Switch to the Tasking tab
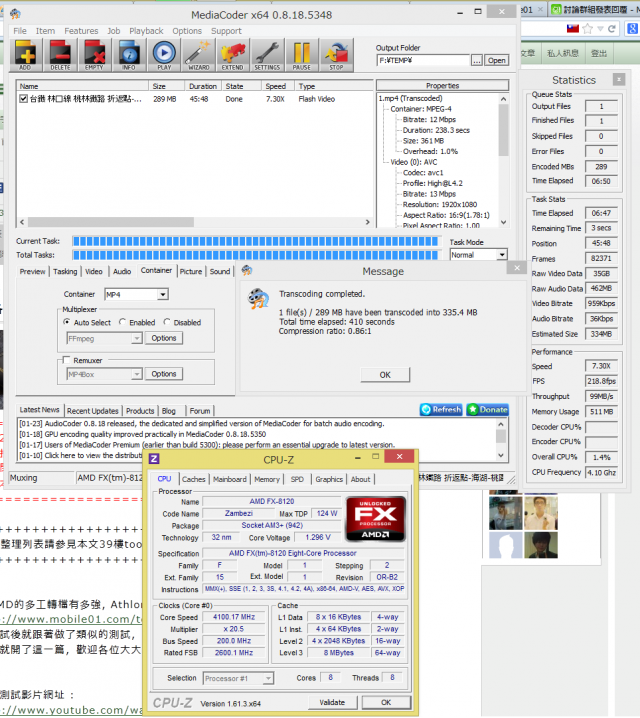640x718 pixels. [65, 272]
